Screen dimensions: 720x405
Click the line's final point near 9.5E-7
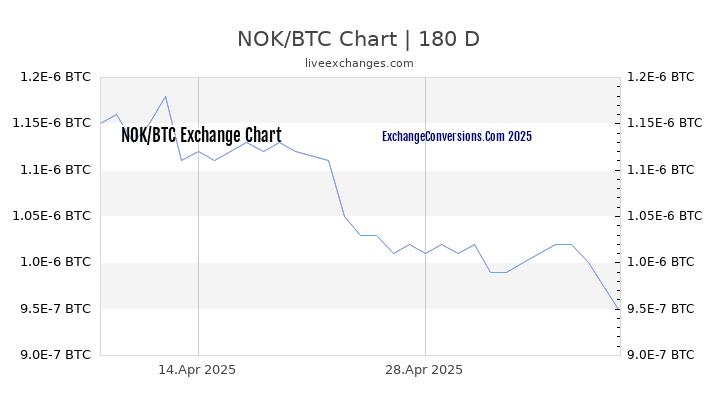pos(619,309)
